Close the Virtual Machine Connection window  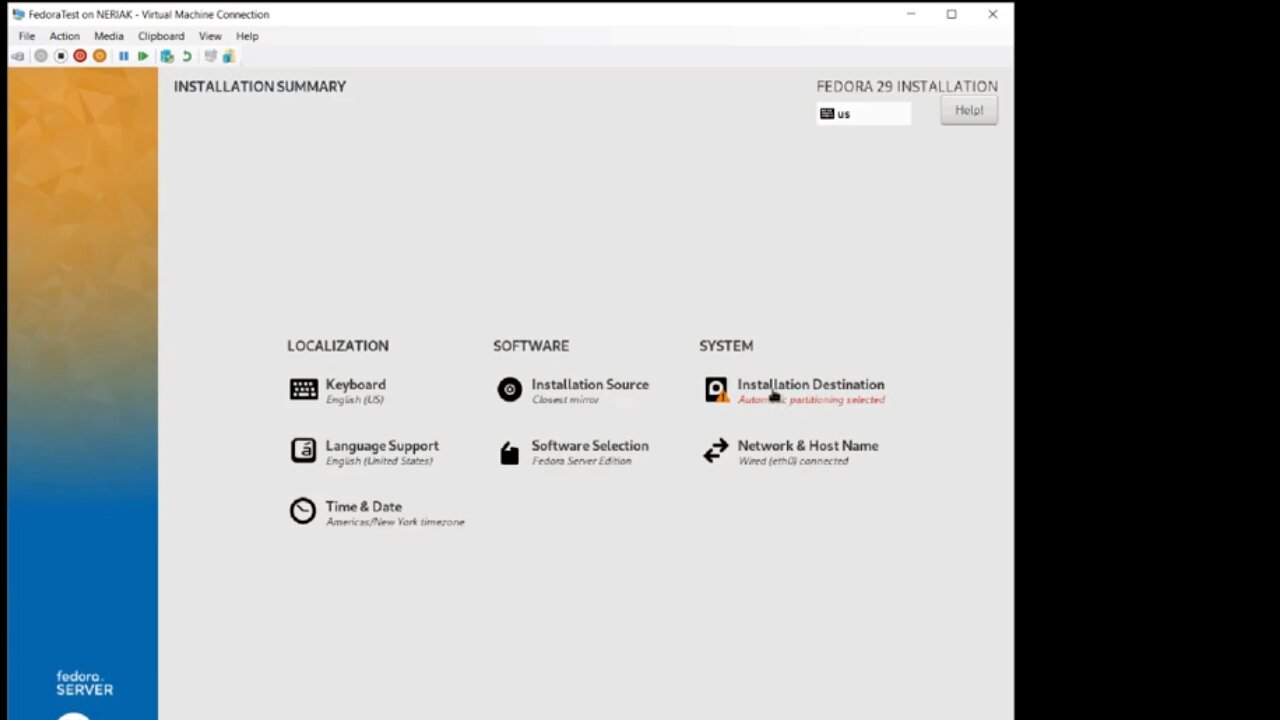tap(992, 14)
